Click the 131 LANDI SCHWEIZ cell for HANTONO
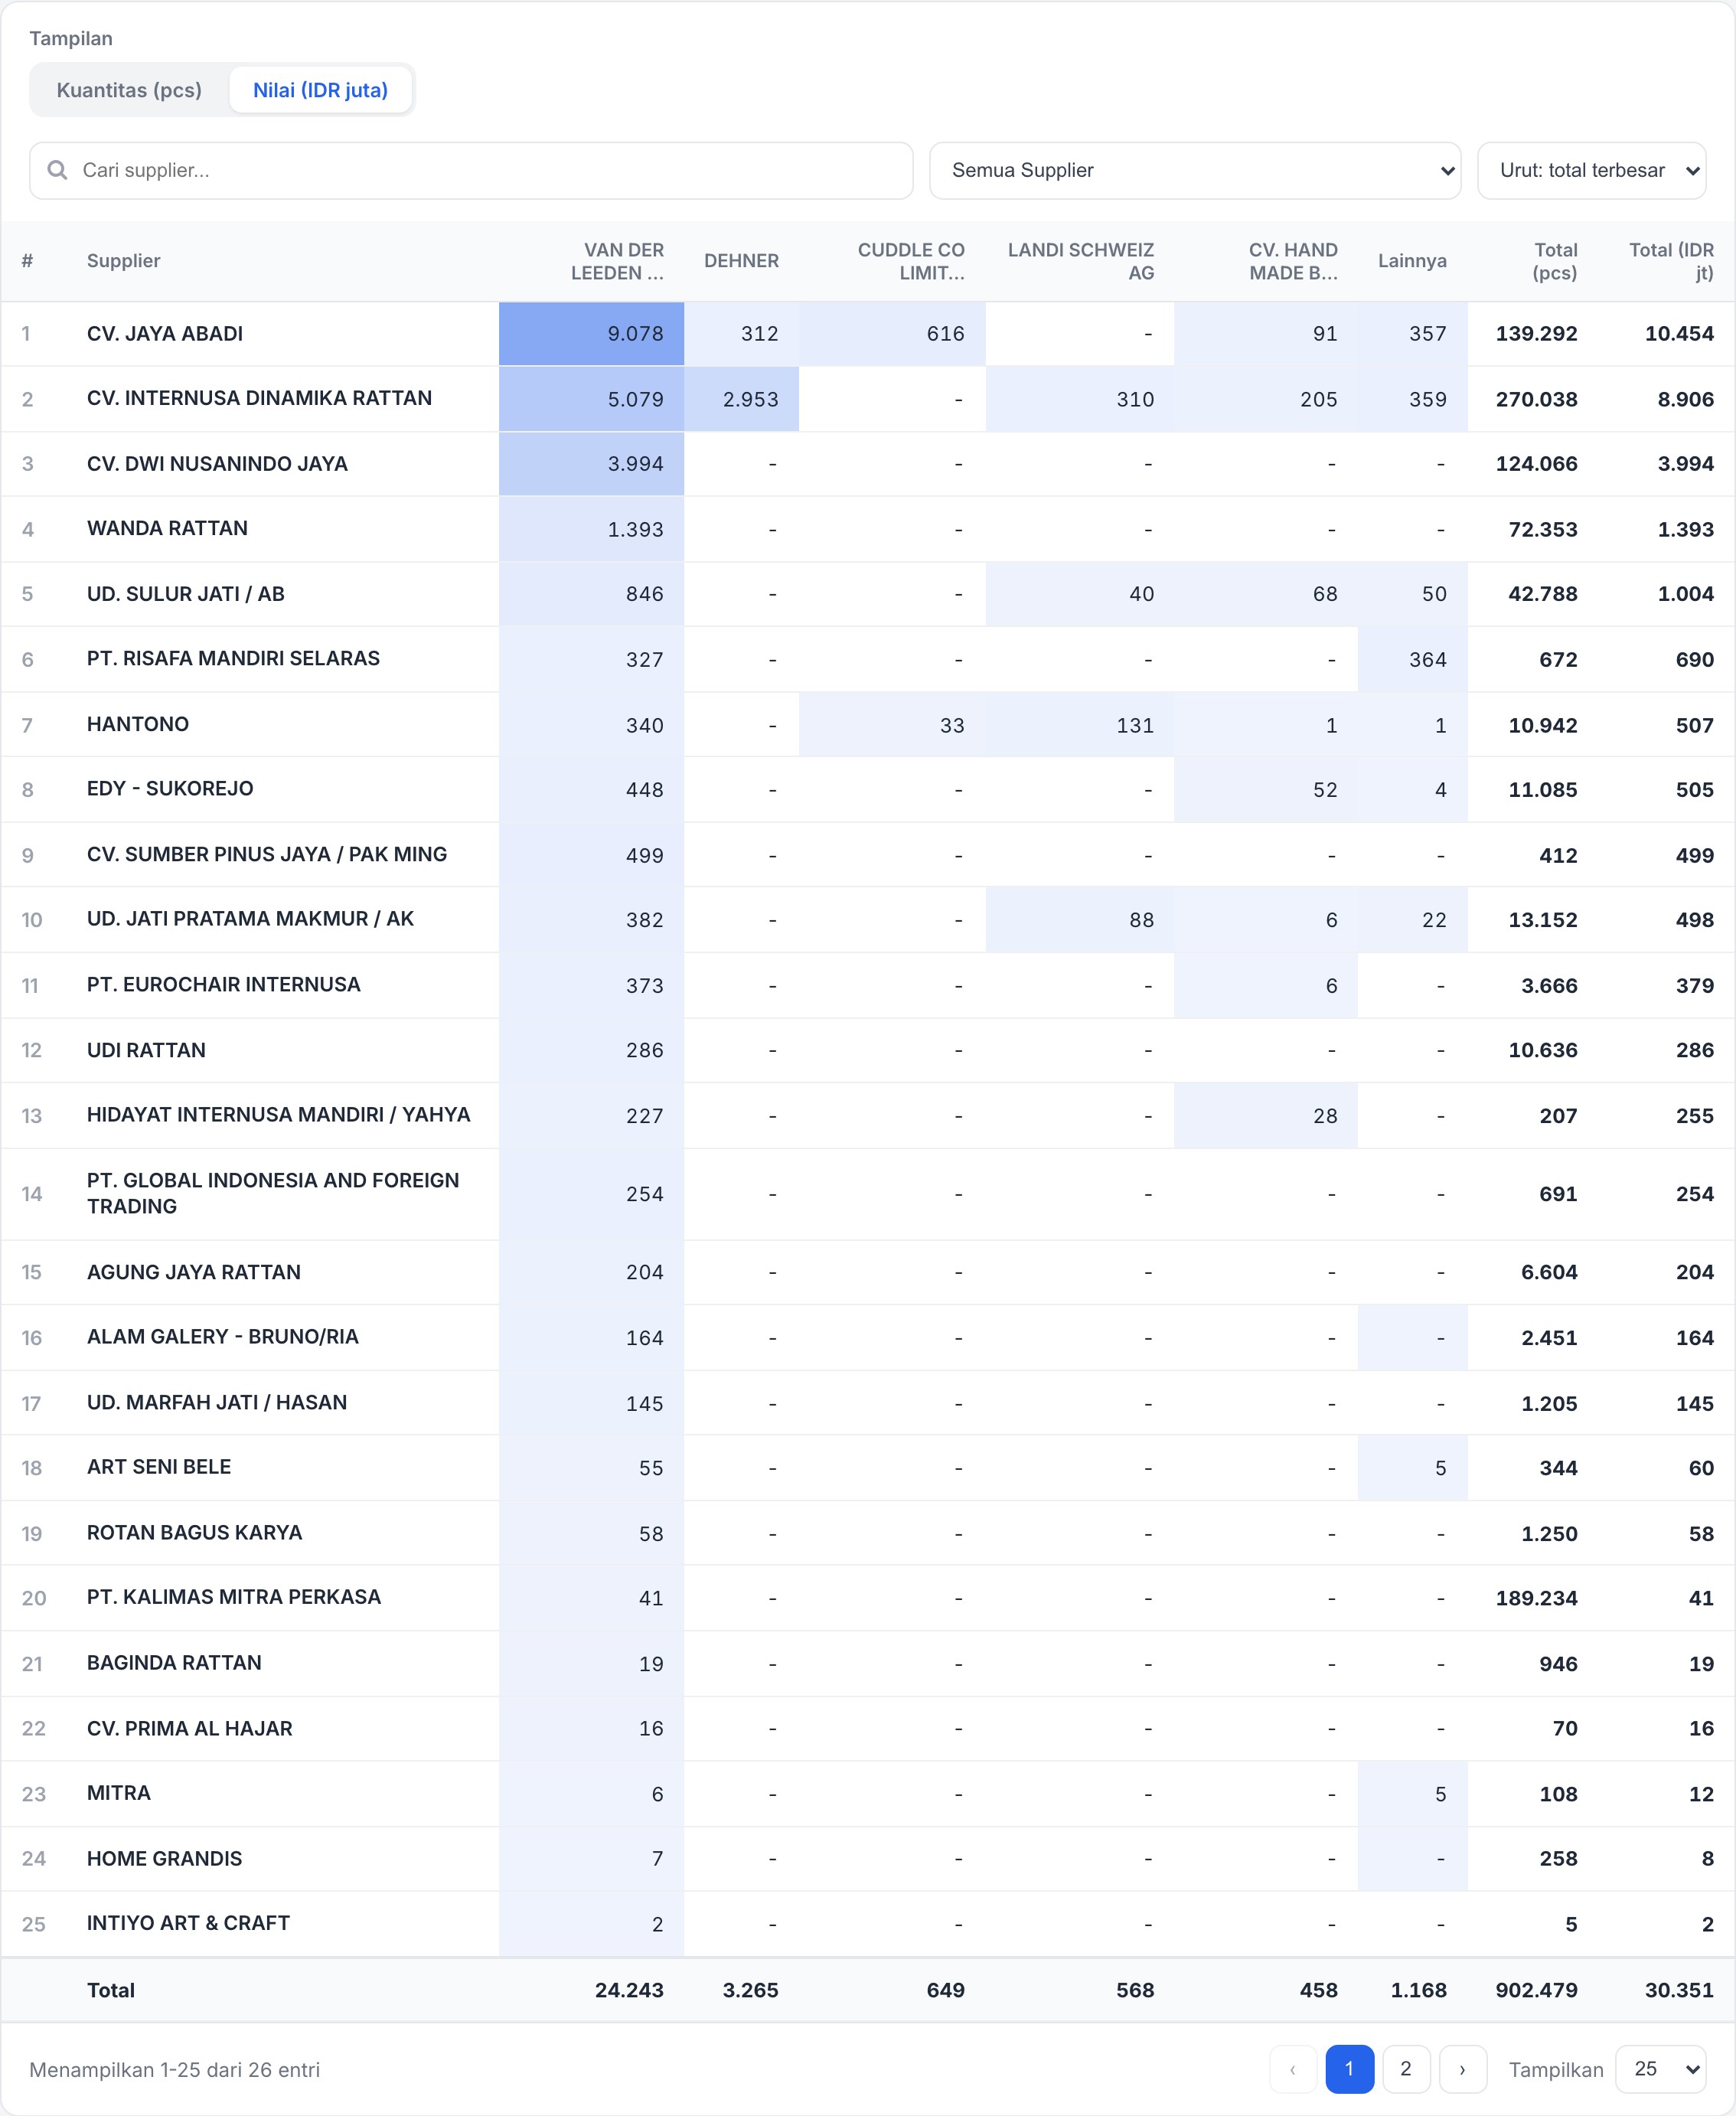 click(1080, 725)
